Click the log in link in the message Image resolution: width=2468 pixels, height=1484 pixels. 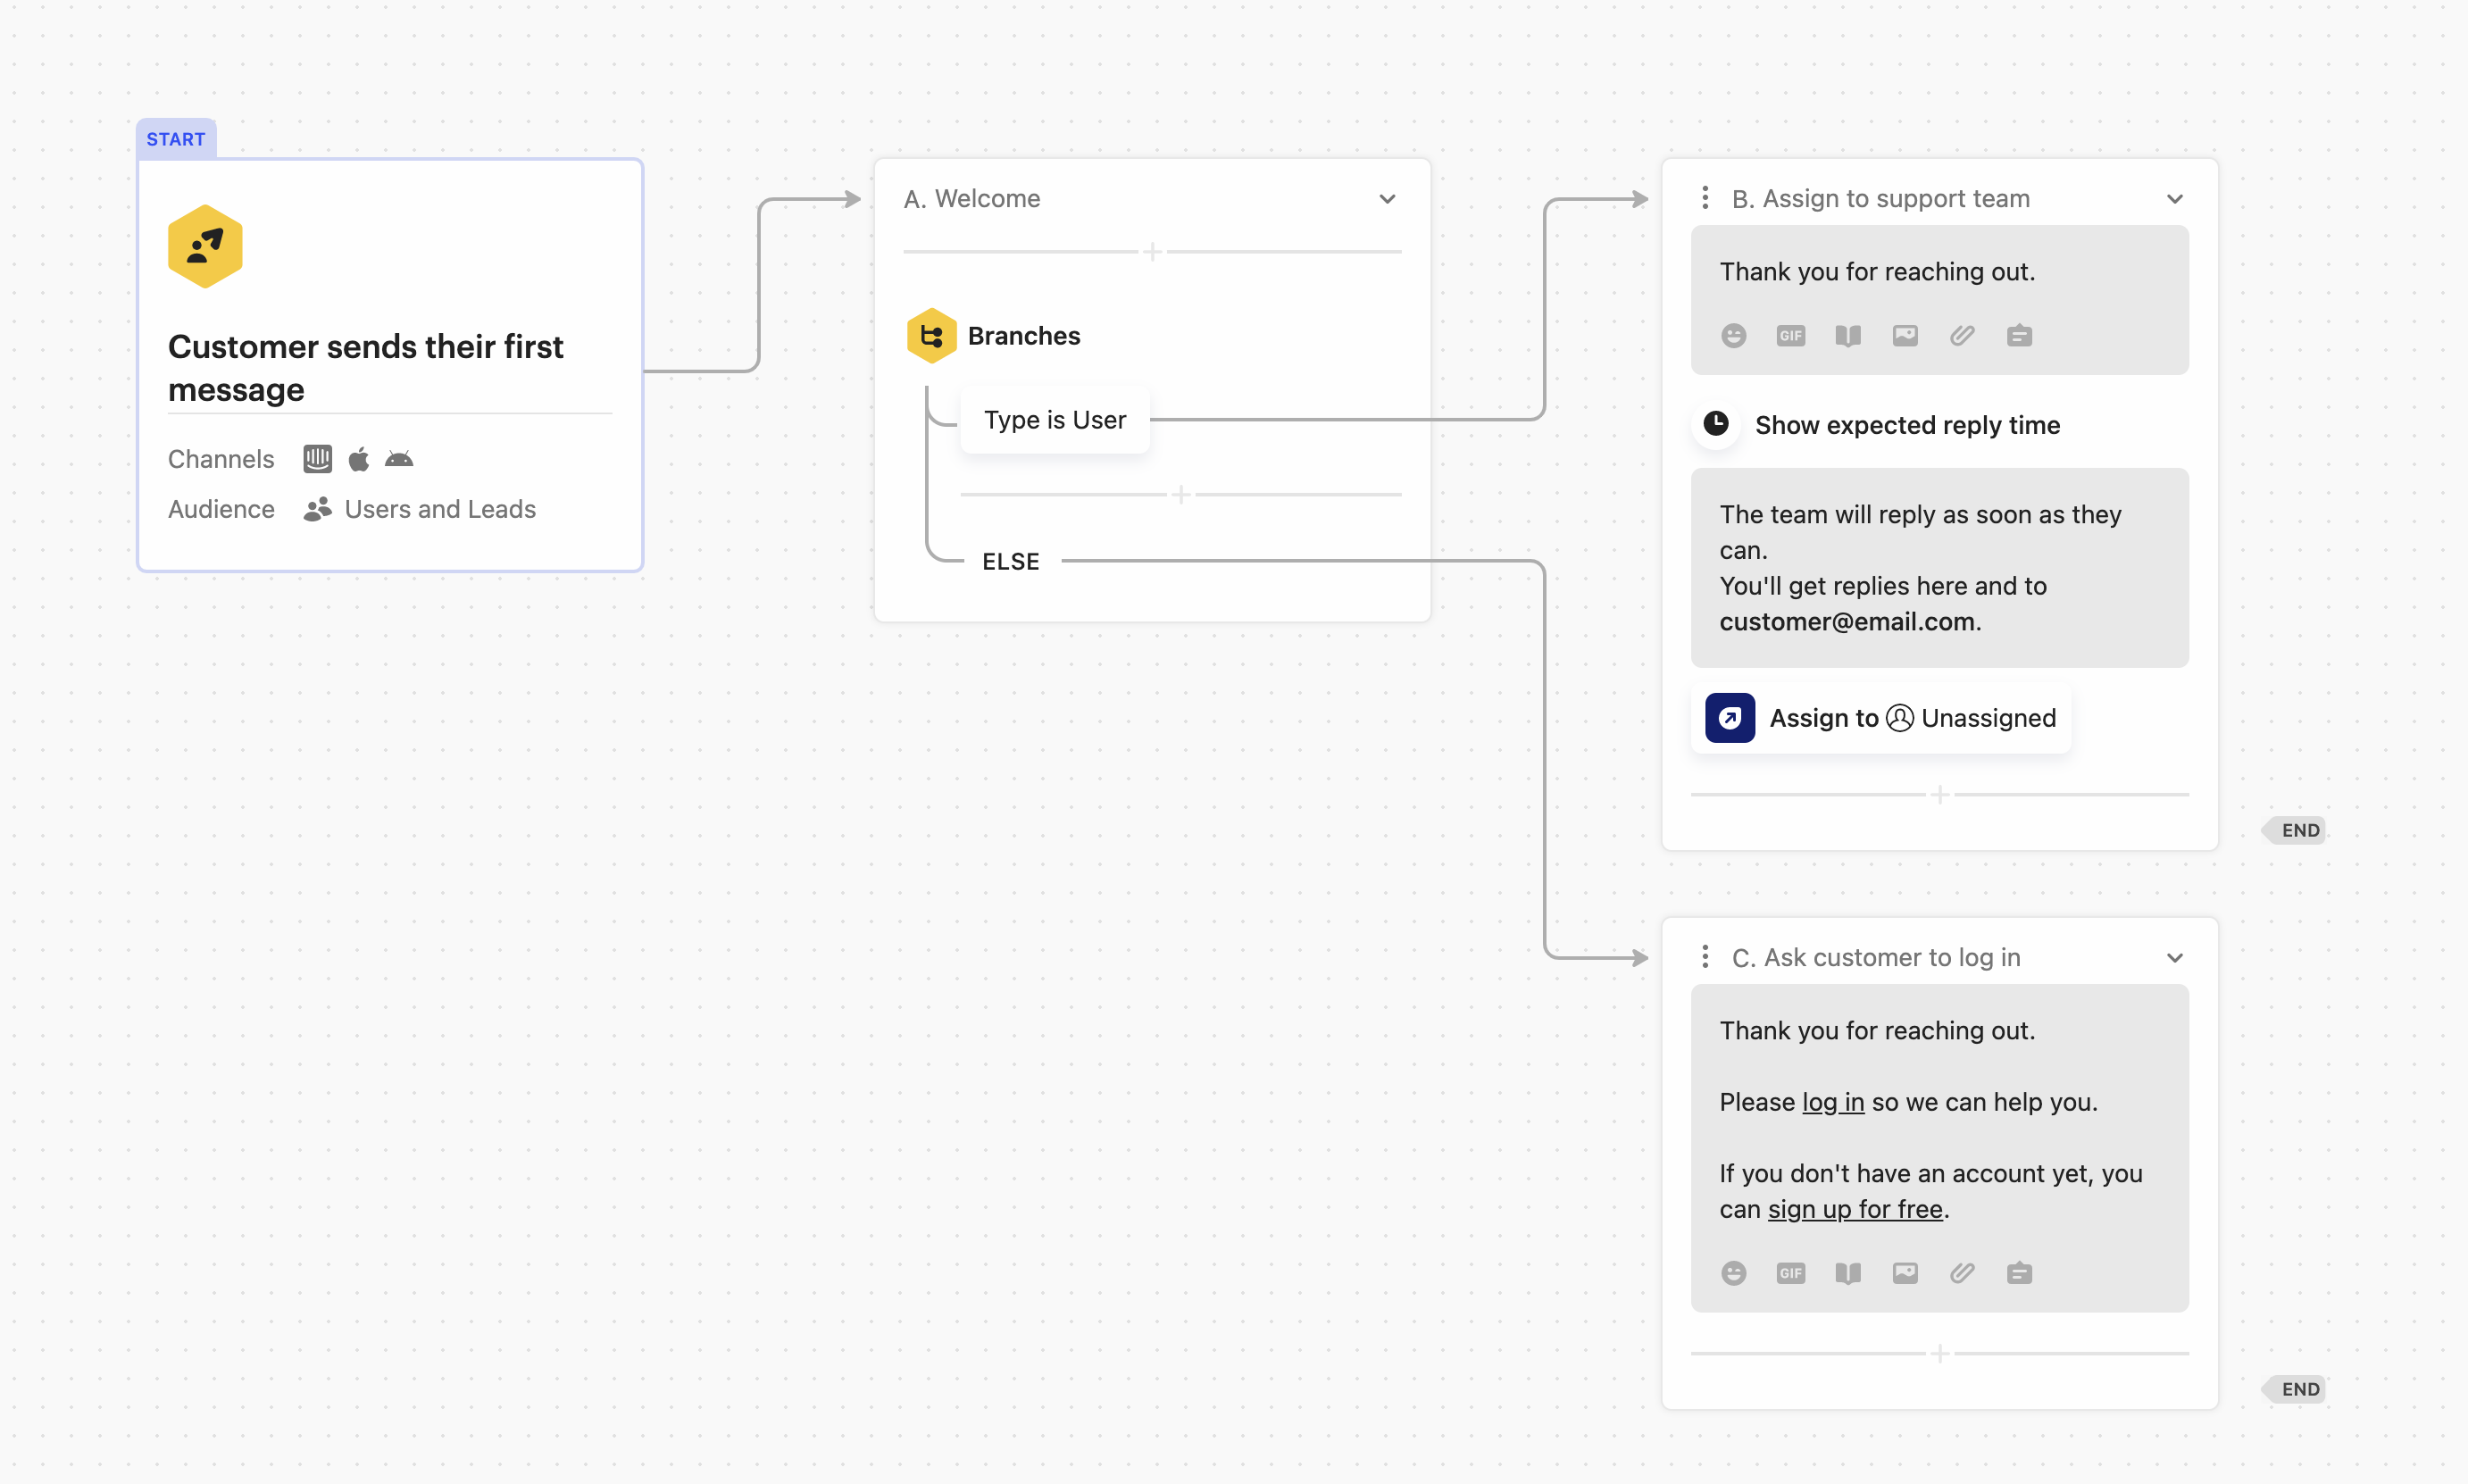tap(1832, 1102)
